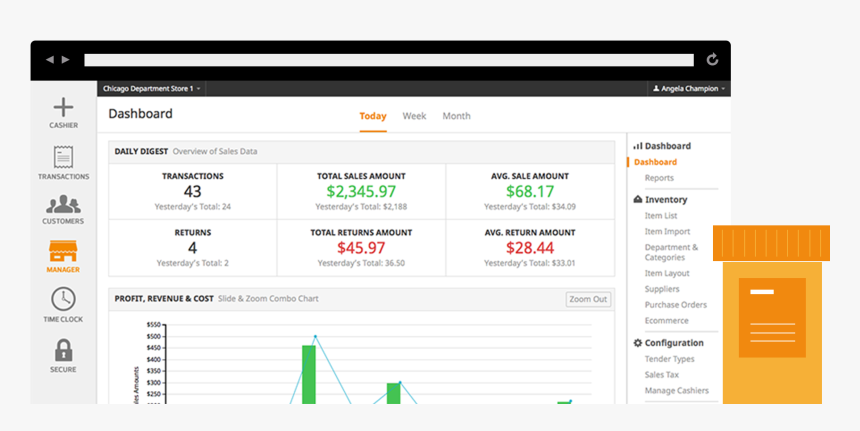Open the Tender Types link
The height and width of the screenshot is (431, 860).
click(x=670, y=359)
